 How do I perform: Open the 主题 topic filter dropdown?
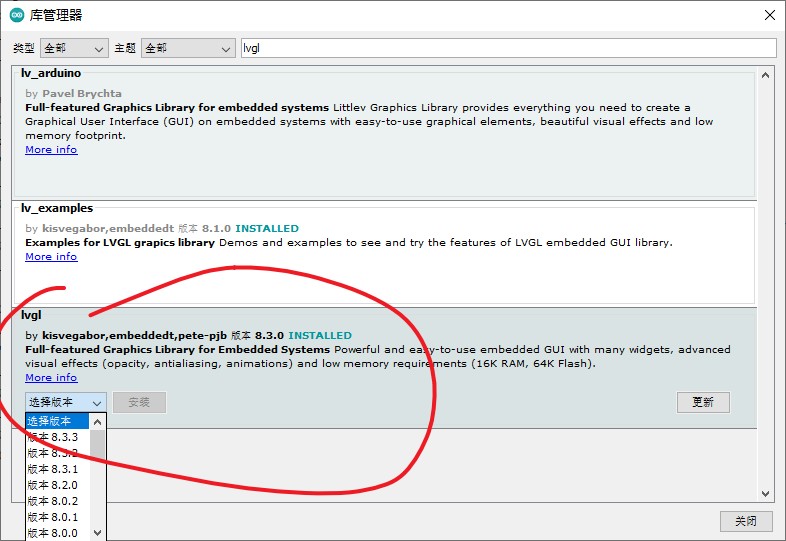[188, 48]
